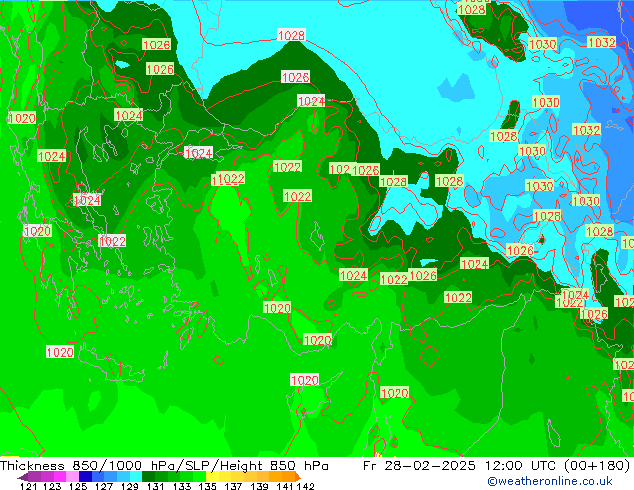
Task: Pick the orange arrow at legend end
Action: pyautogui.click(x=298, y=477)
